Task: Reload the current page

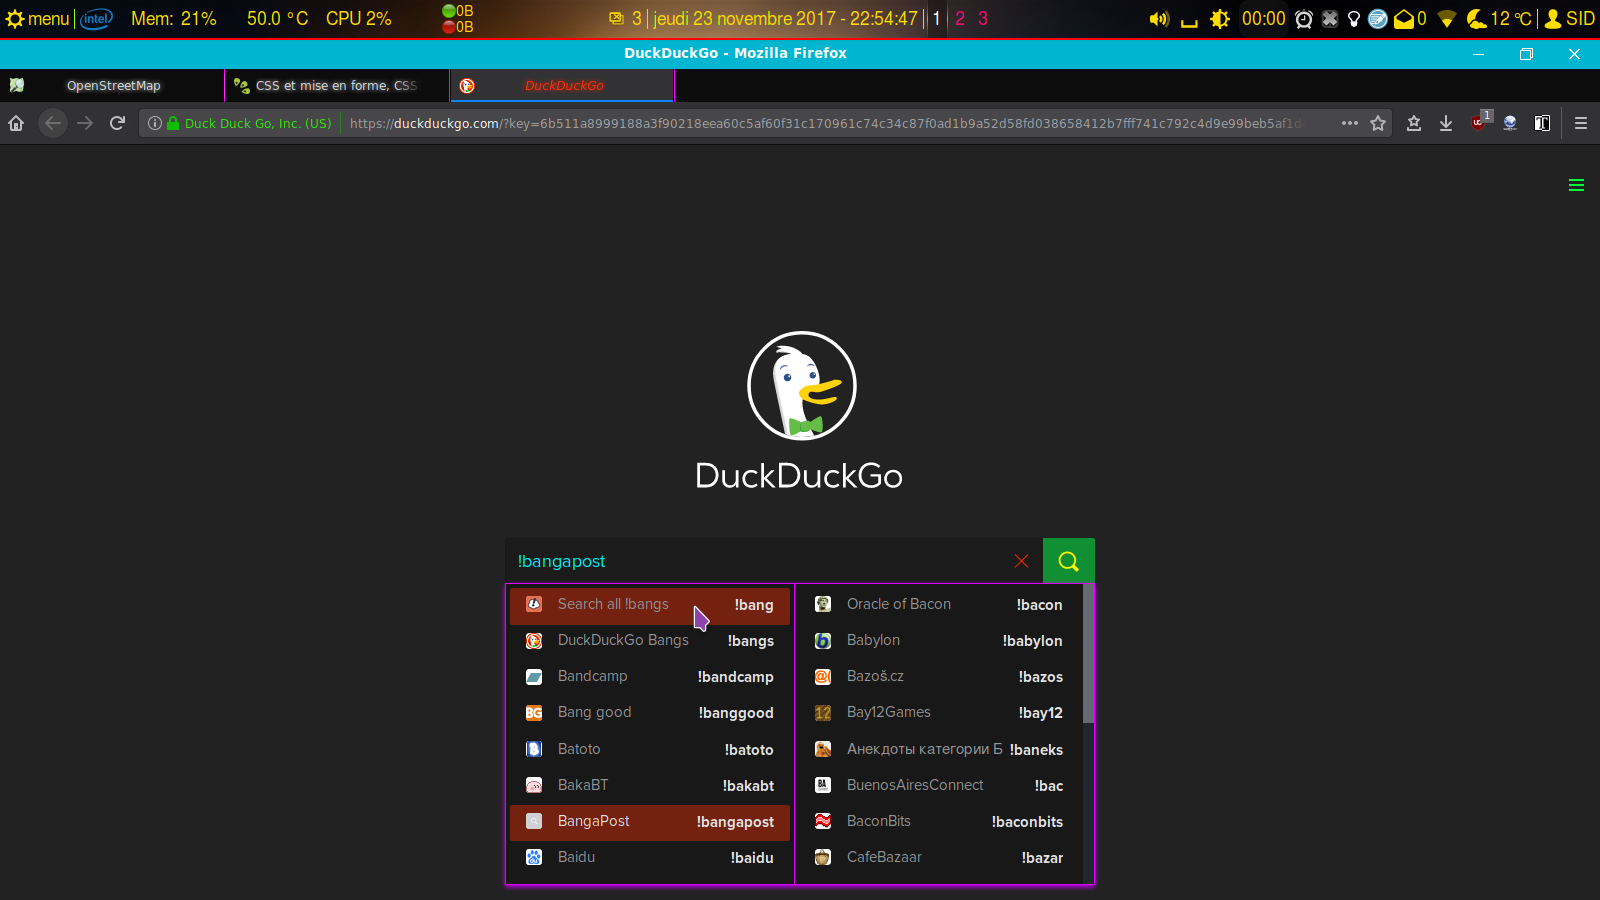Action: 117,123
